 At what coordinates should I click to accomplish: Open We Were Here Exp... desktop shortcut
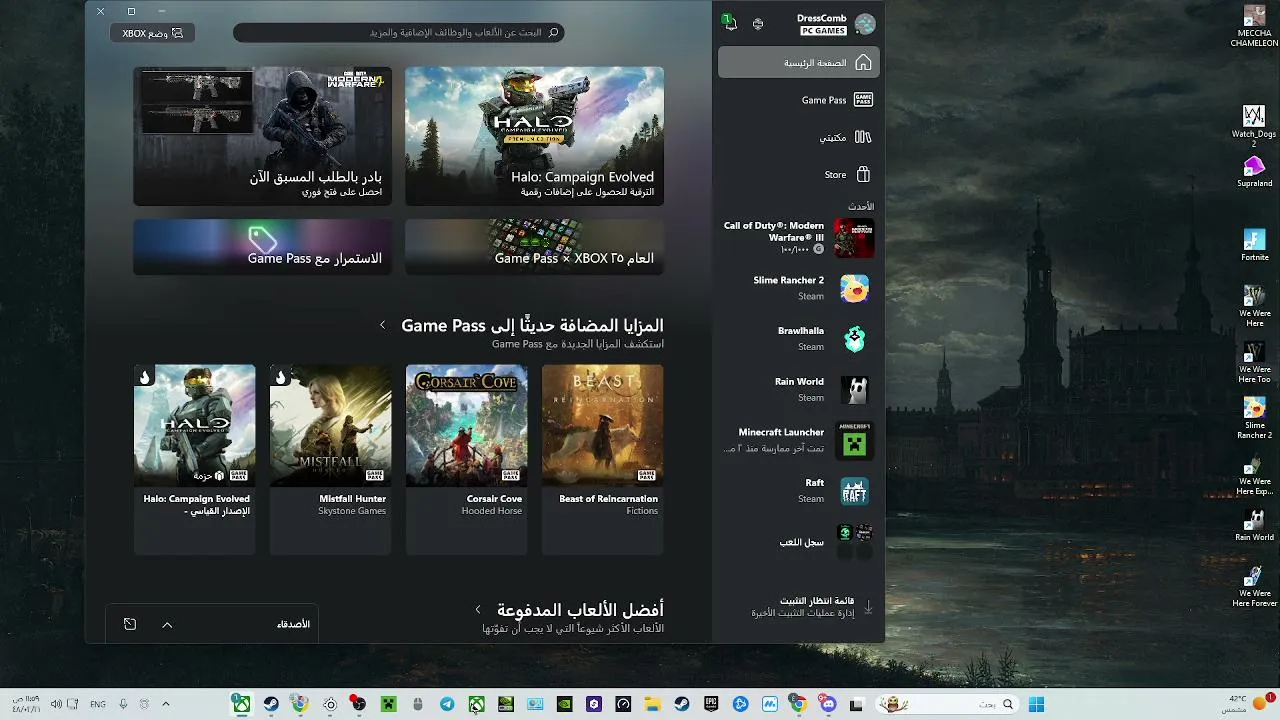pos(1254,477)
